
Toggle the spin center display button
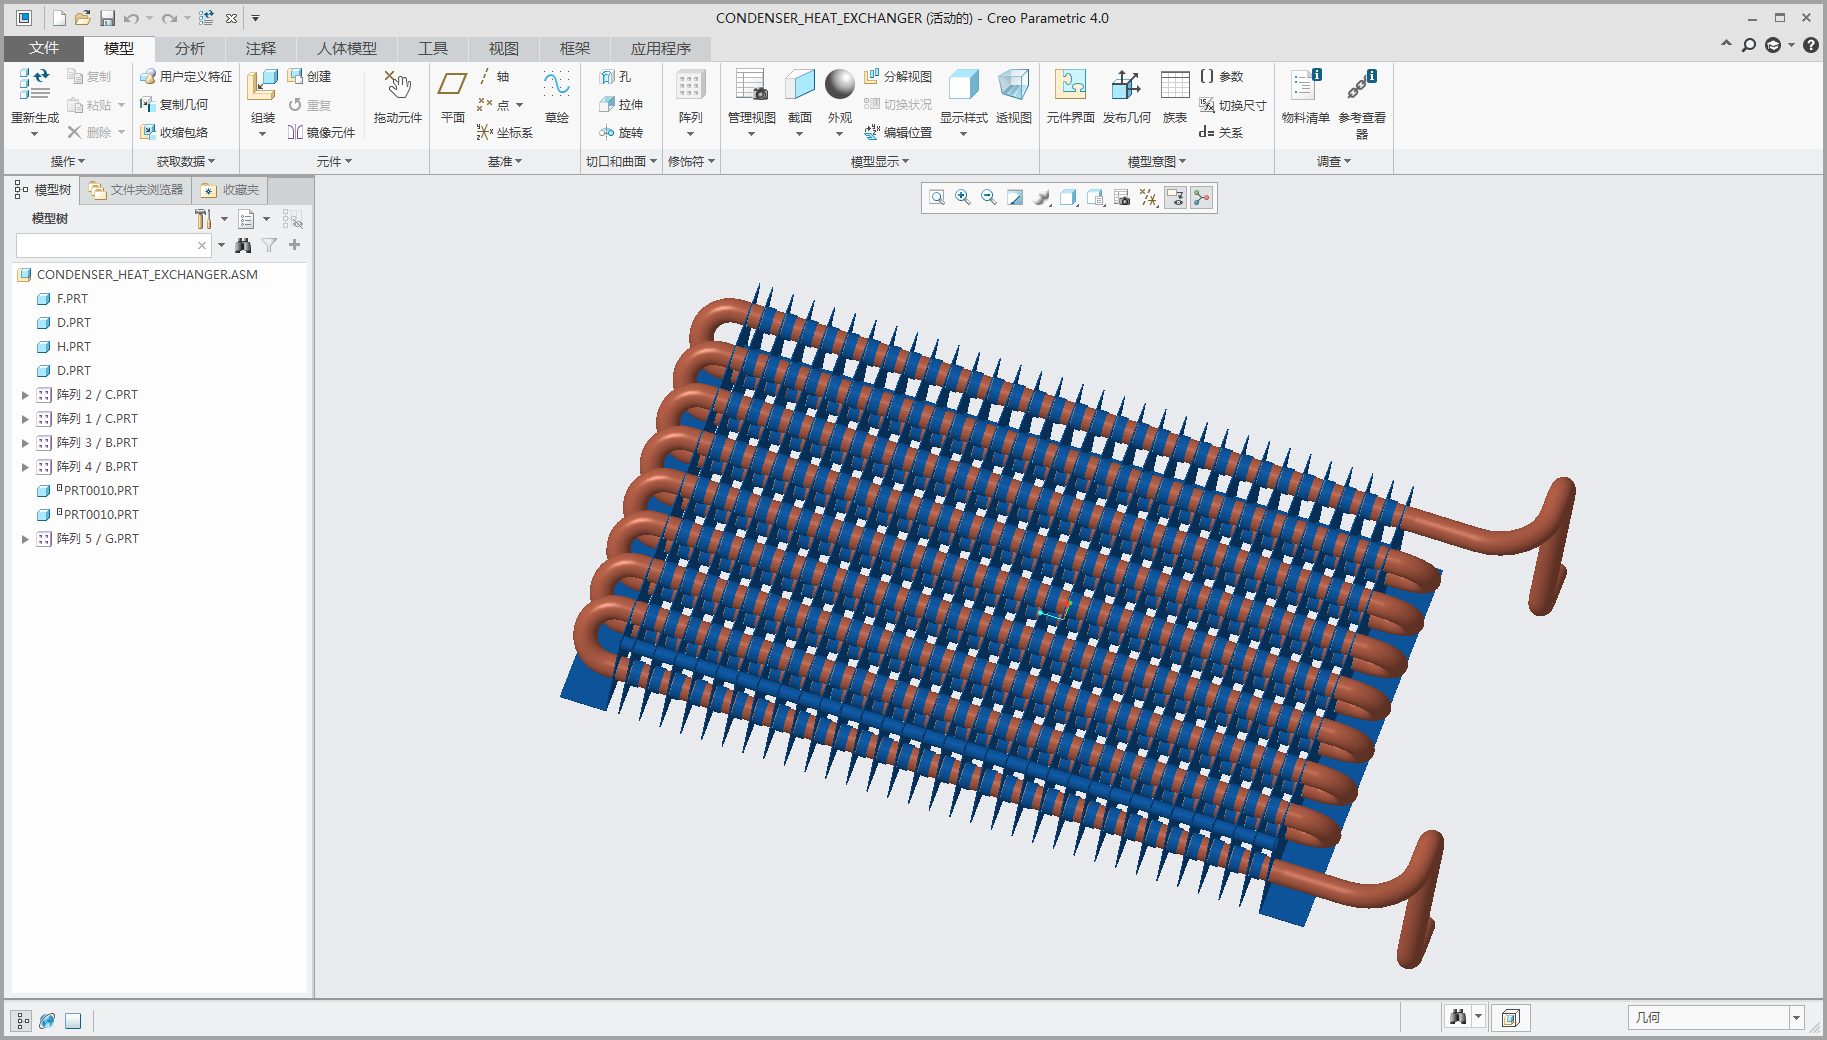tap(1201, 198)
